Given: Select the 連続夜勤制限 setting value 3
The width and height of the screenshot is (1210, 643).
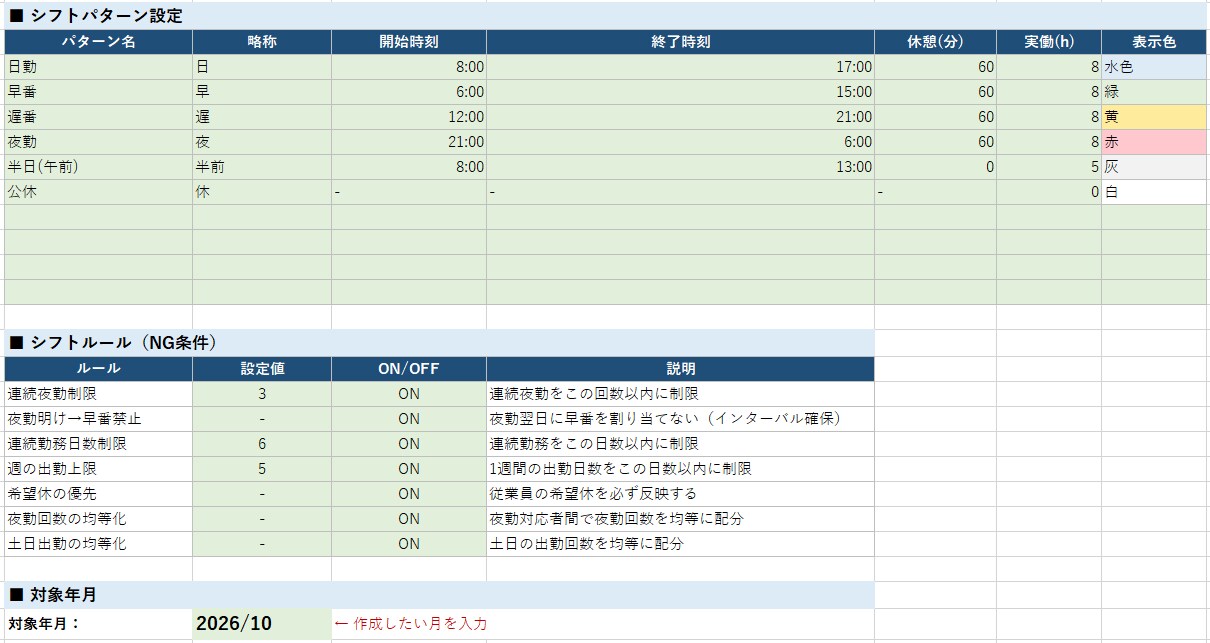Looking at the screenshot, I should [262, 394].
